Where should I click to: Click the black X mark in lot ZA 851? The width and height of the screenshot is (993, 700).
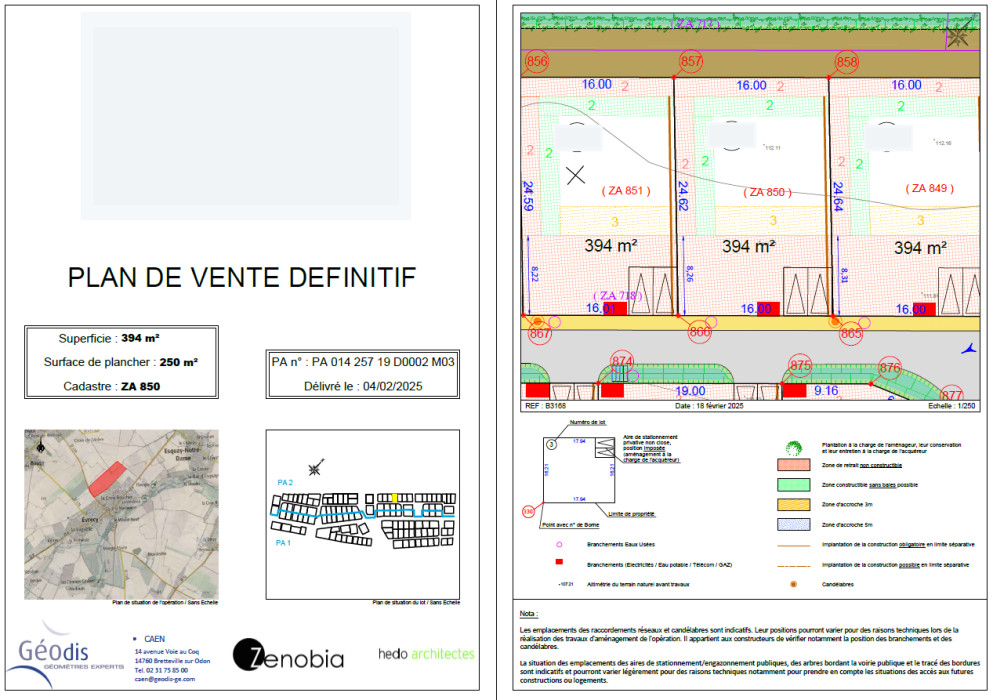click(x=575, y=175)
